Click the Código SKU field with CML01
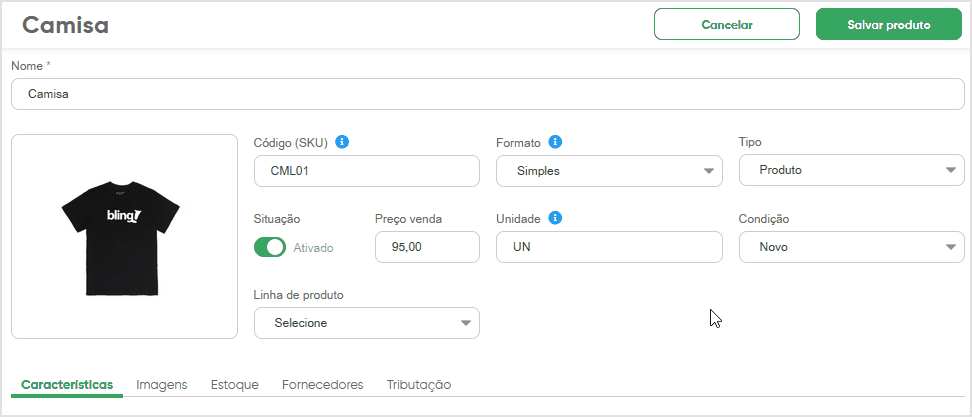Screen dimensions: 972x417 [x=367, y=171]
